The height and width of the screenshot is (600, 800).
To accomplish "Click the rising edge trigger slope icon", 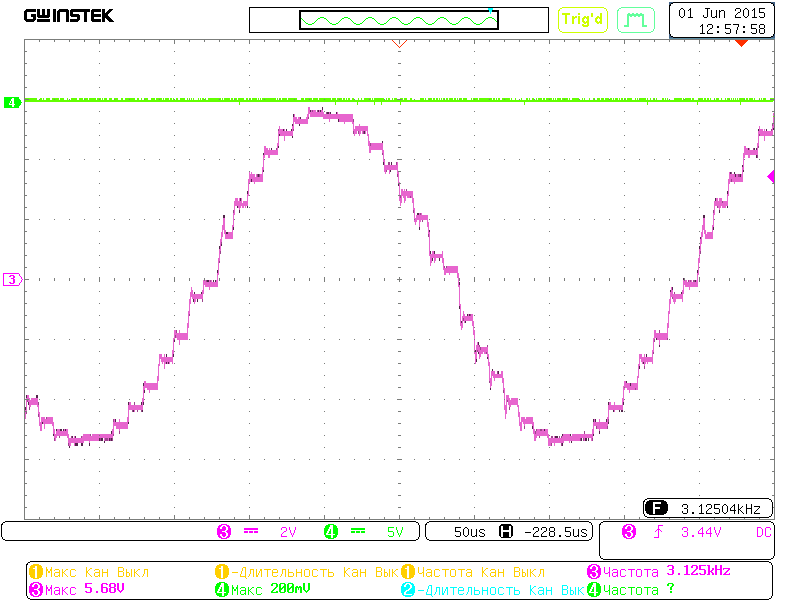I will tap(659, 532).
